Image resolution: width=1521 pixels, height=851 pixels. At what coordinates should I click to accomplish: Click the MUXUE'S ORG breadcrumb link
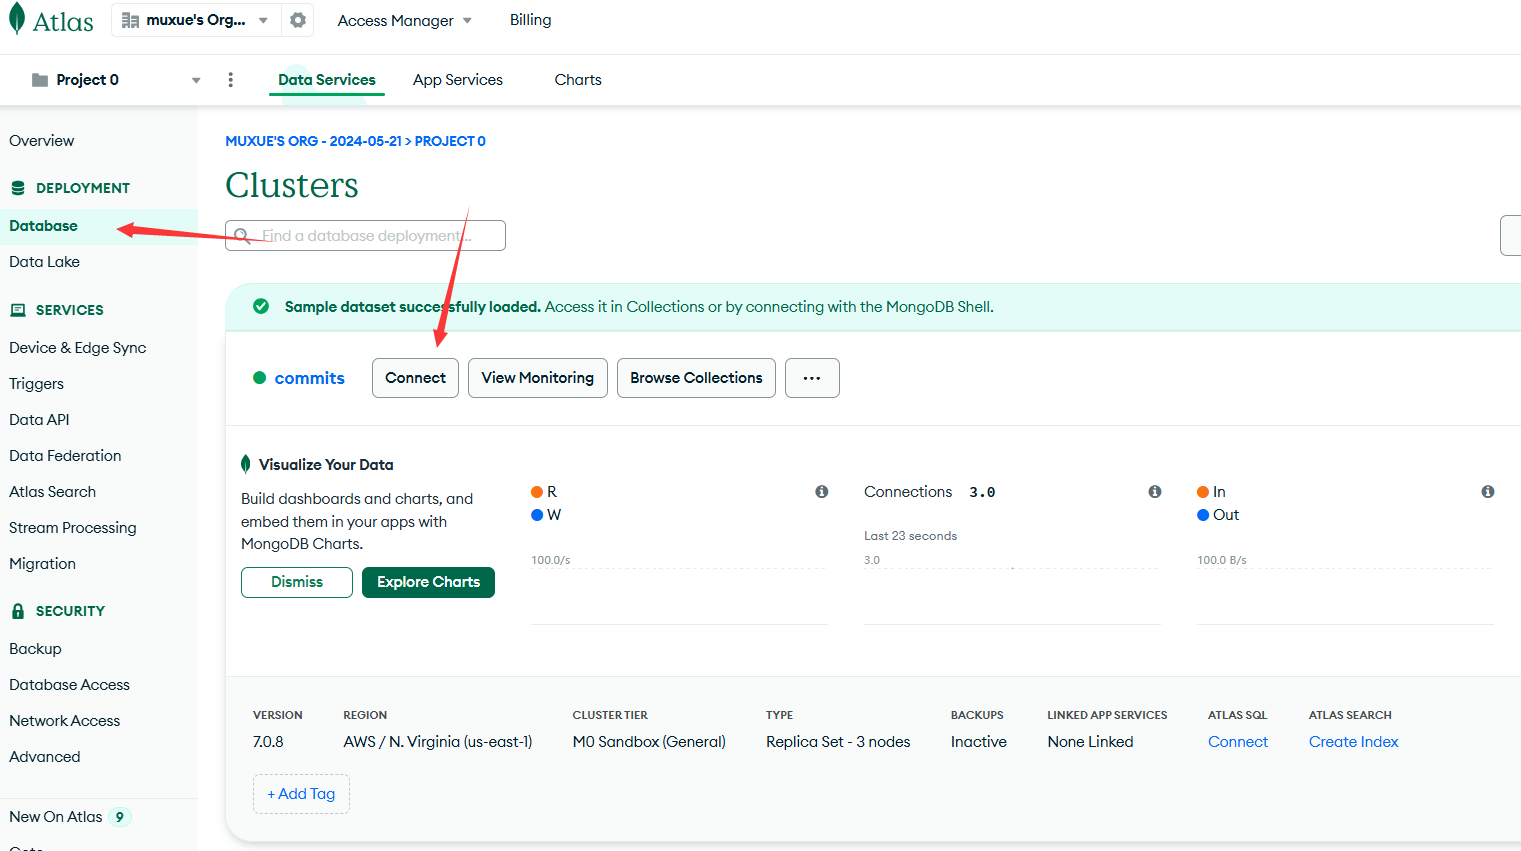tap(314, 141)
